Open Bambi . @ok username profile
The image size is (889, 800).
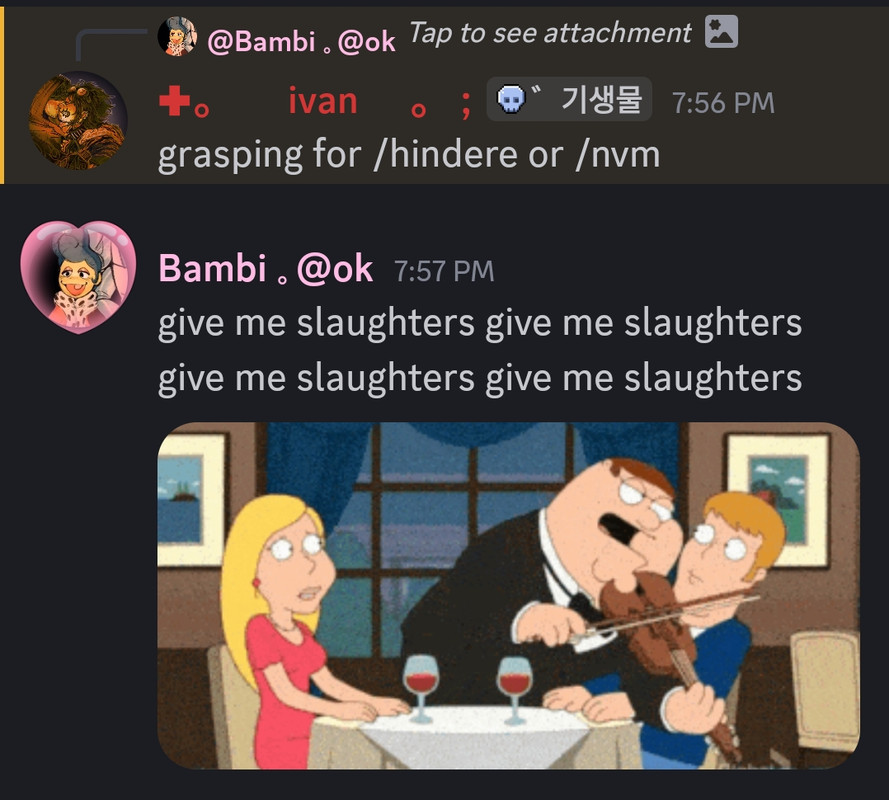[265, 268]
